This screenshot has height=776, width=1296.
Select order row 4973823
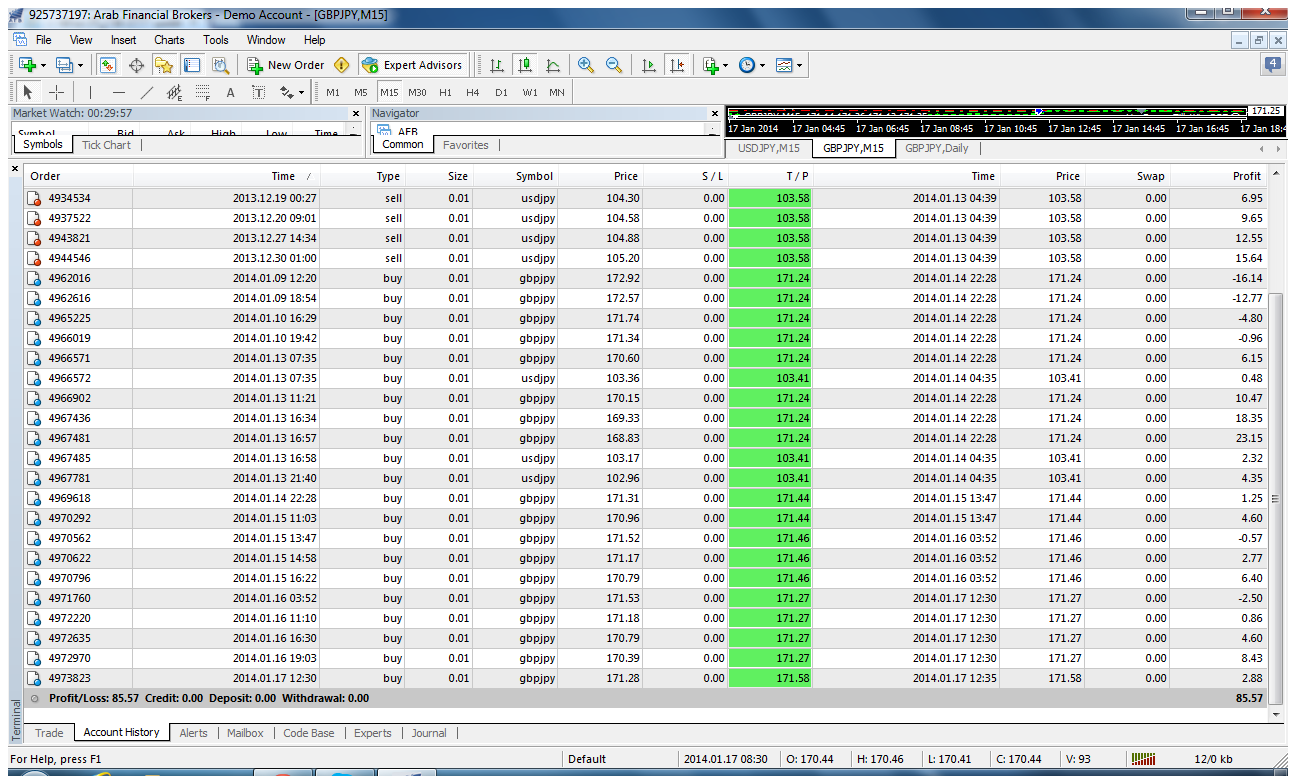pyautogui.click(x=646, y=678)
